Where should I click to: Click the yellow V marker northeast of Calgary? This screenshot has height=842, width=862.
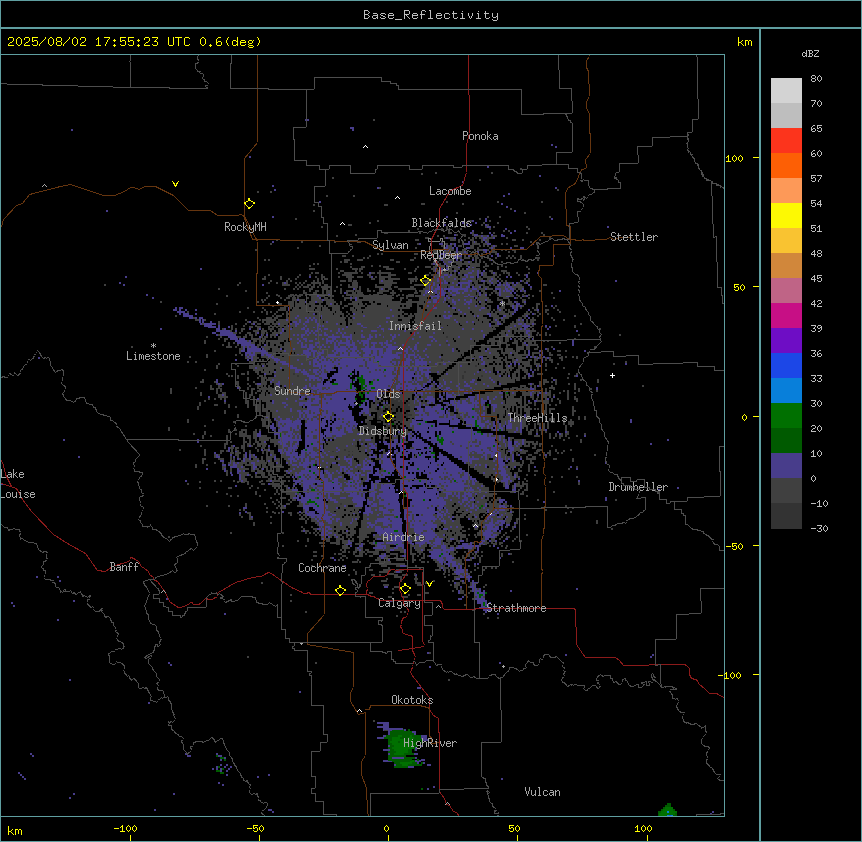point(429,584)
